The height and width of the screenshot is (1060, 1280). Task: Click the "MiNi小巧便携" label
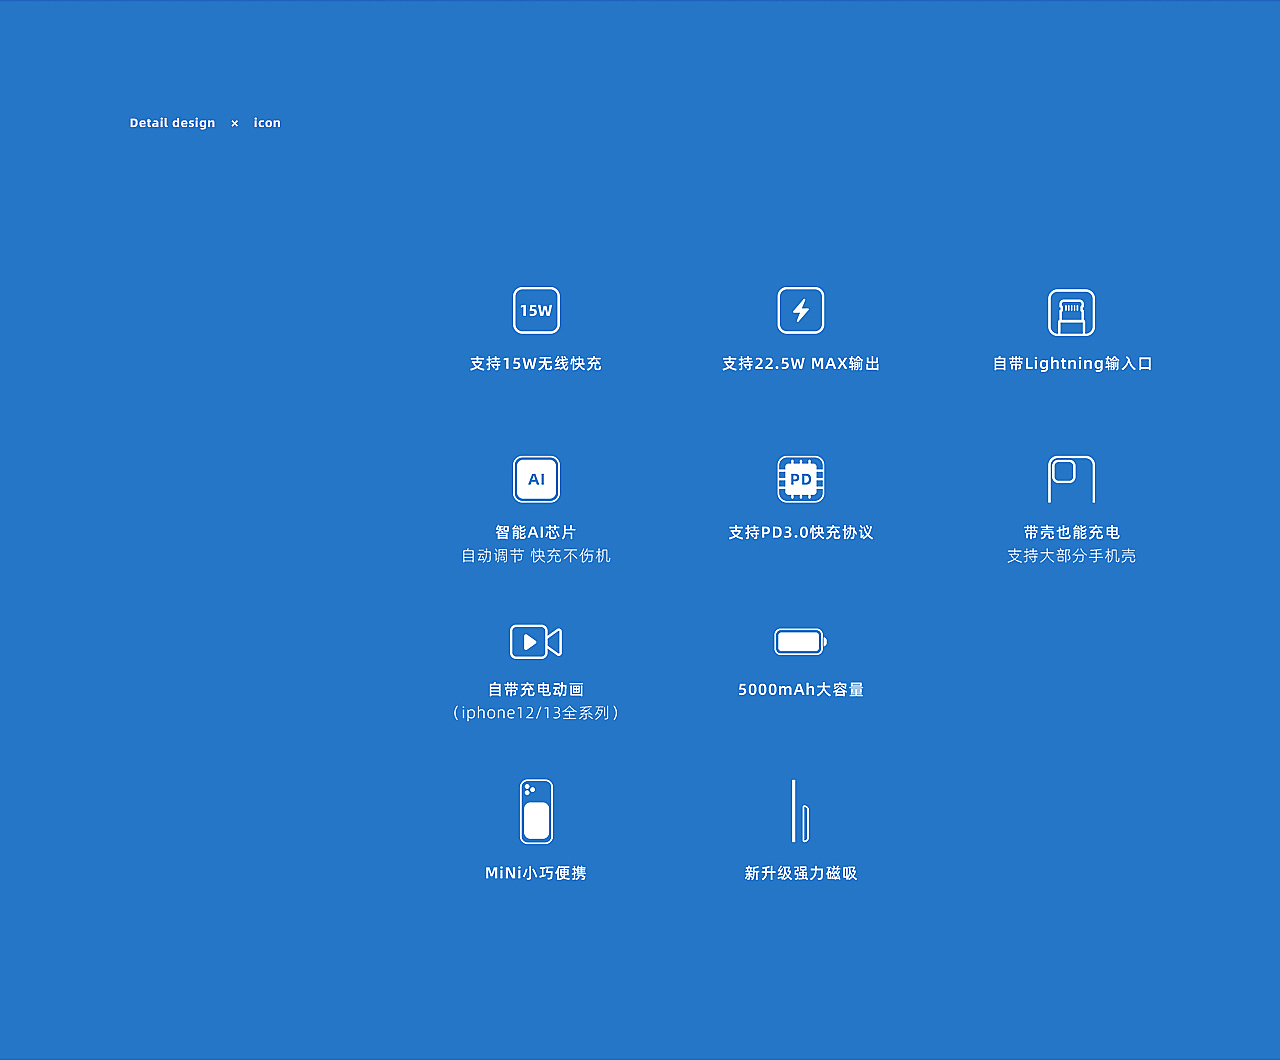coord(536,873)
